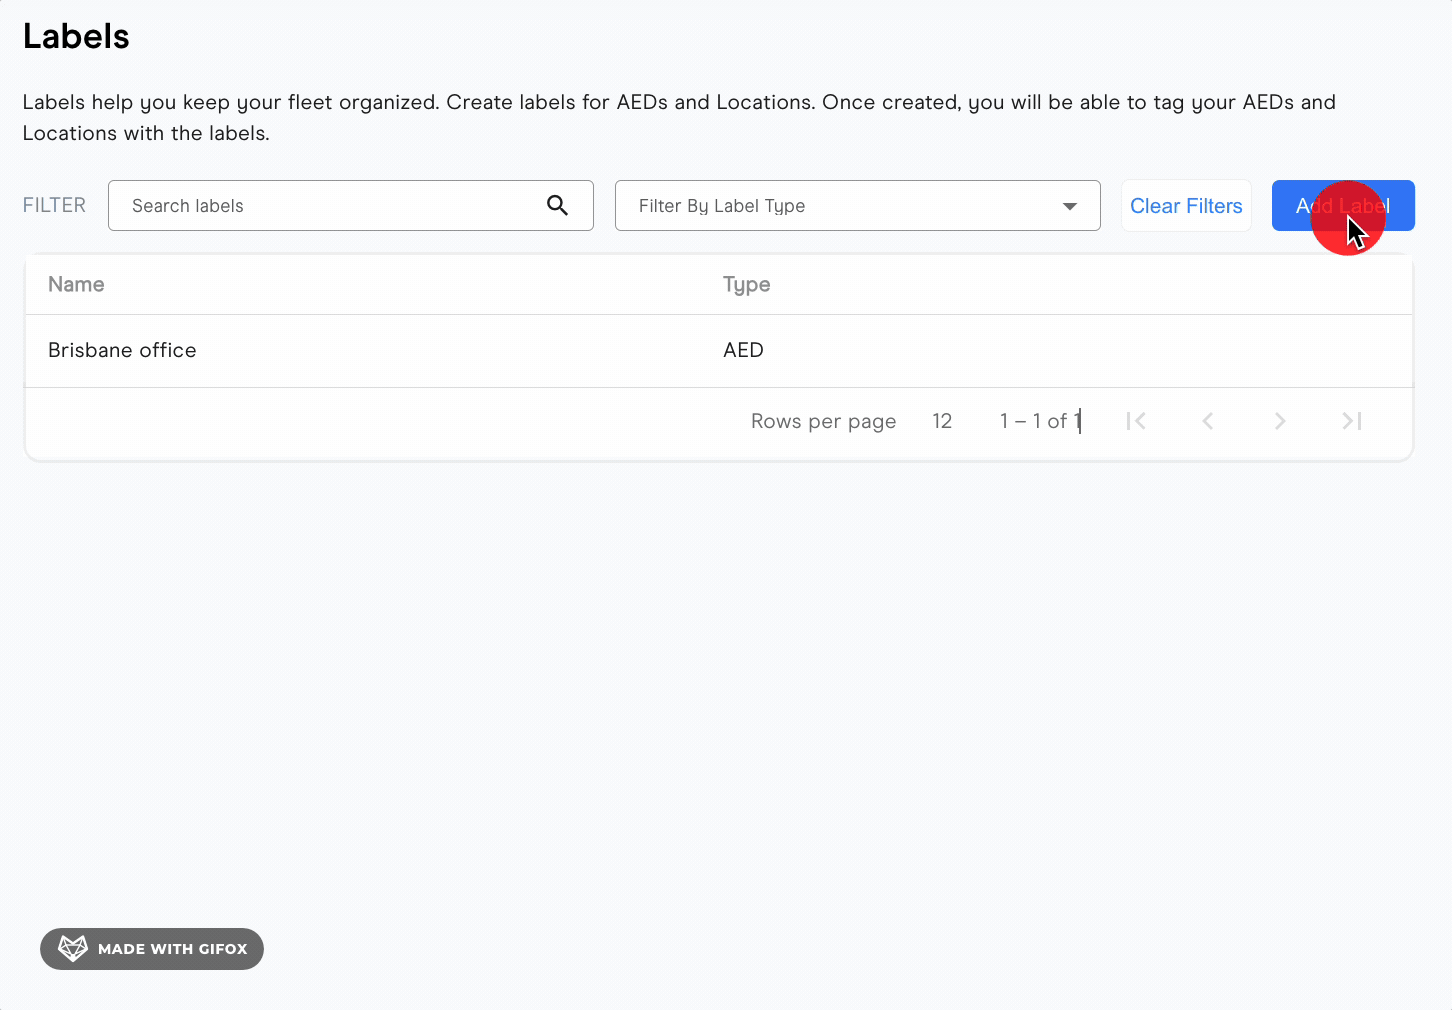
Task: Sort by the Name column header
Action: [x=76, y=284]
